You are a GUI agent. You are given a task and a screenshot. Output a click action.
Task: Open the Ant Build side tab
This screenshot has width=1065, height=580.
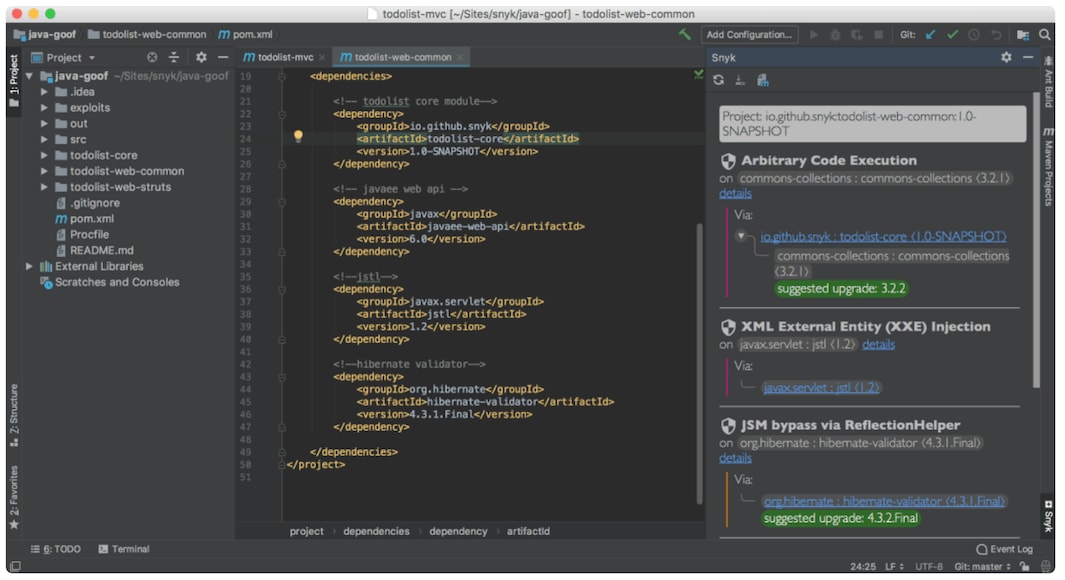[x=1049, y=82]
